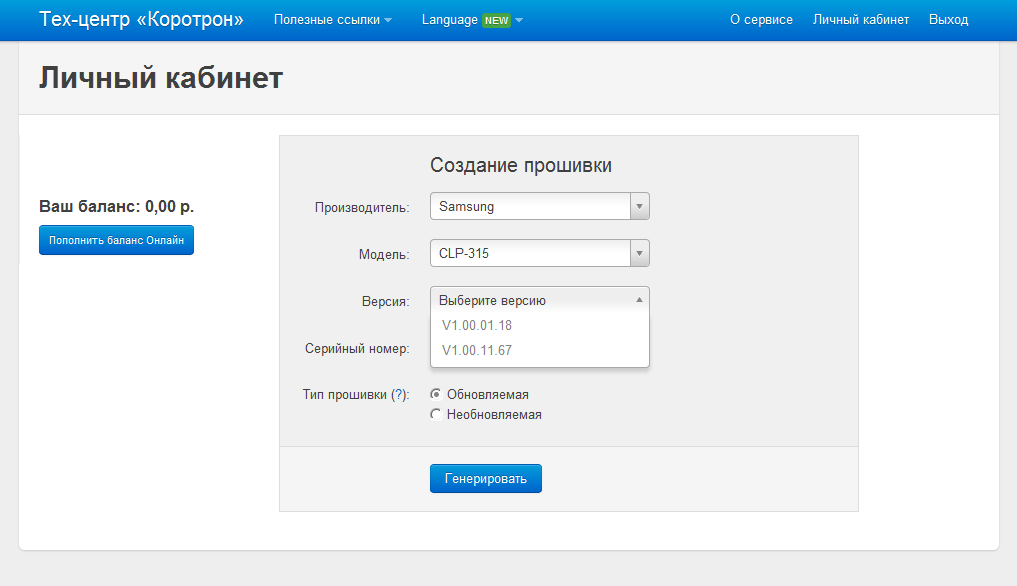
Task: Select version V1.00.11.67
Action: 540,350
